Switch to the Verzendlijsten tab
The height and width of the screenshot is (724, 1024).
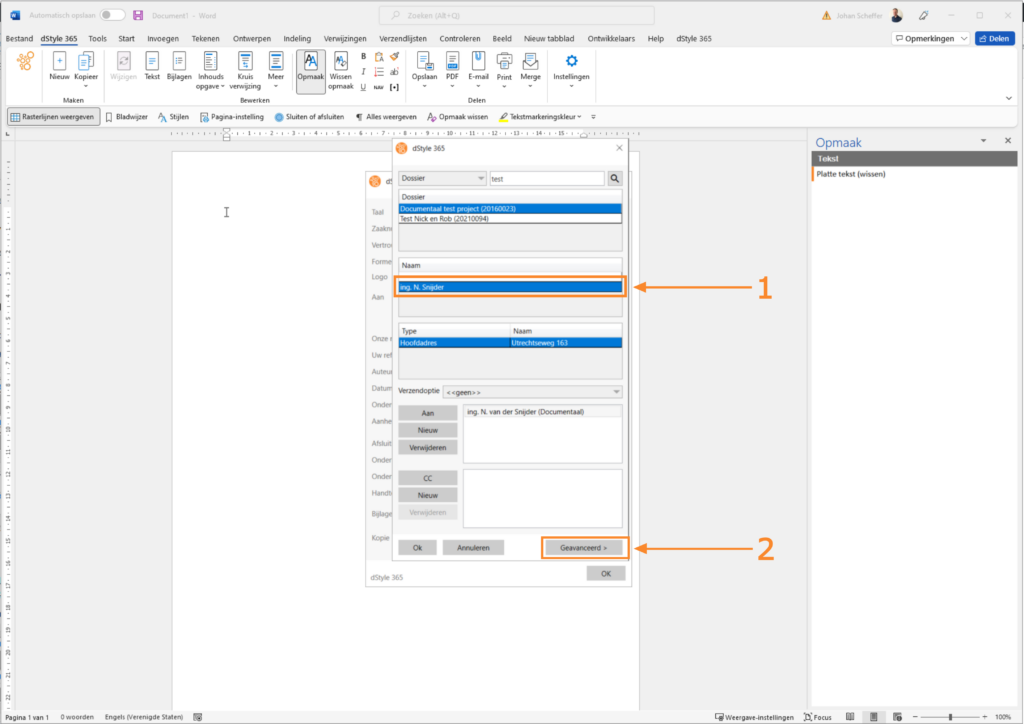click(x=403, y=39)
